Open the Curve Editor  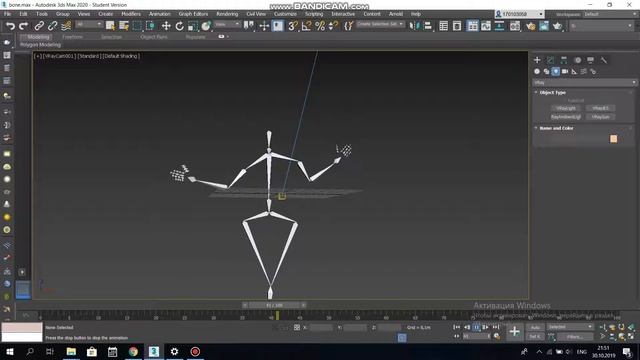[486, 26]
